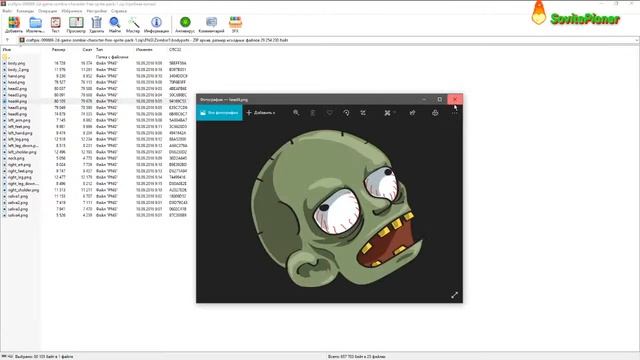Image resolution: width=640 pixels, height=360 pixels.
Task: Open the Настройки menu
Action: (x=96, y=11)
